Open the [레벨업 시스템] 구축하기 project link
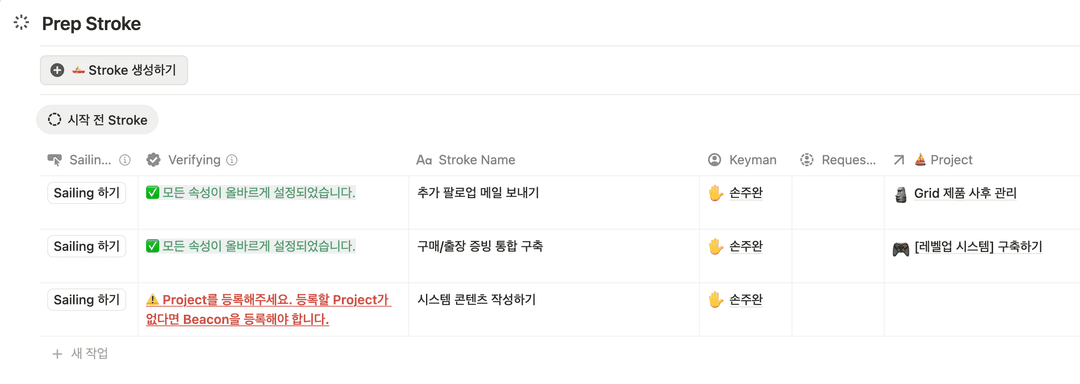 pyautogui.click(x=967, y=247)
